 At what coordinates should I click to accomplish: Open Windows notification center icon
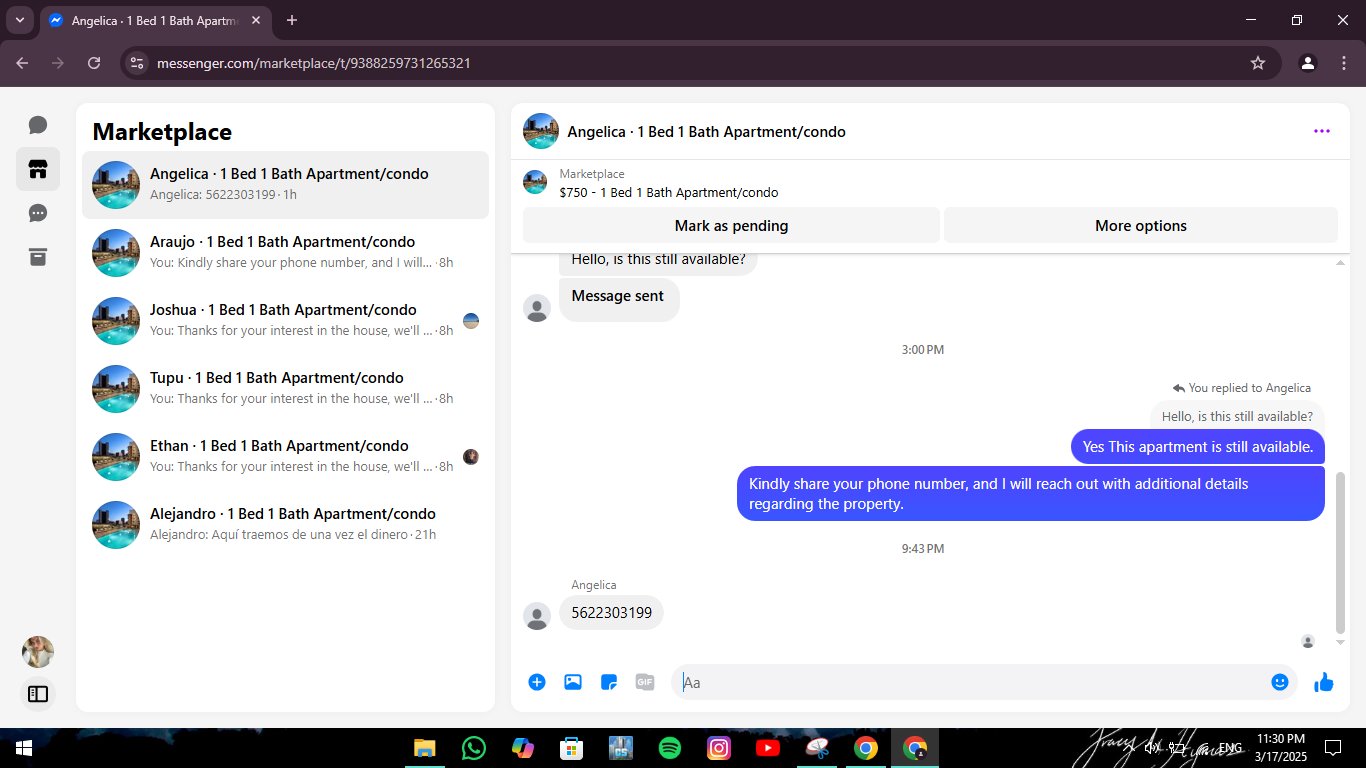[1332, 748]
